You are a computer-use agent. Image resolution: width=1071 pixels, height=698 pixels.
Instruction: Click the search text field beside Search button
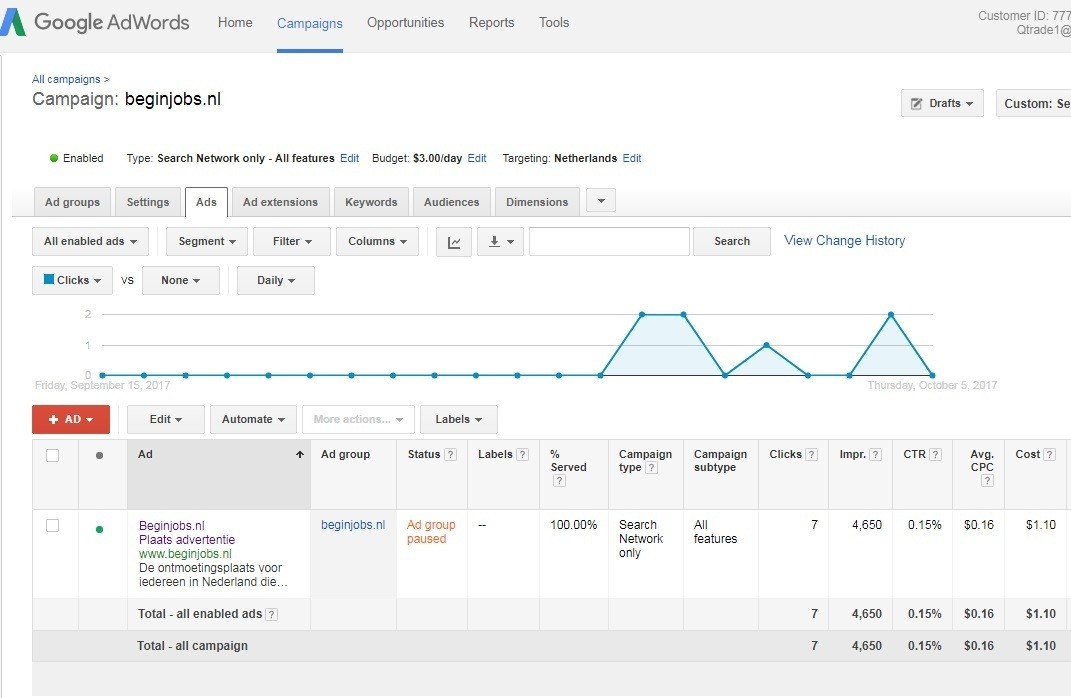point(609,242)
